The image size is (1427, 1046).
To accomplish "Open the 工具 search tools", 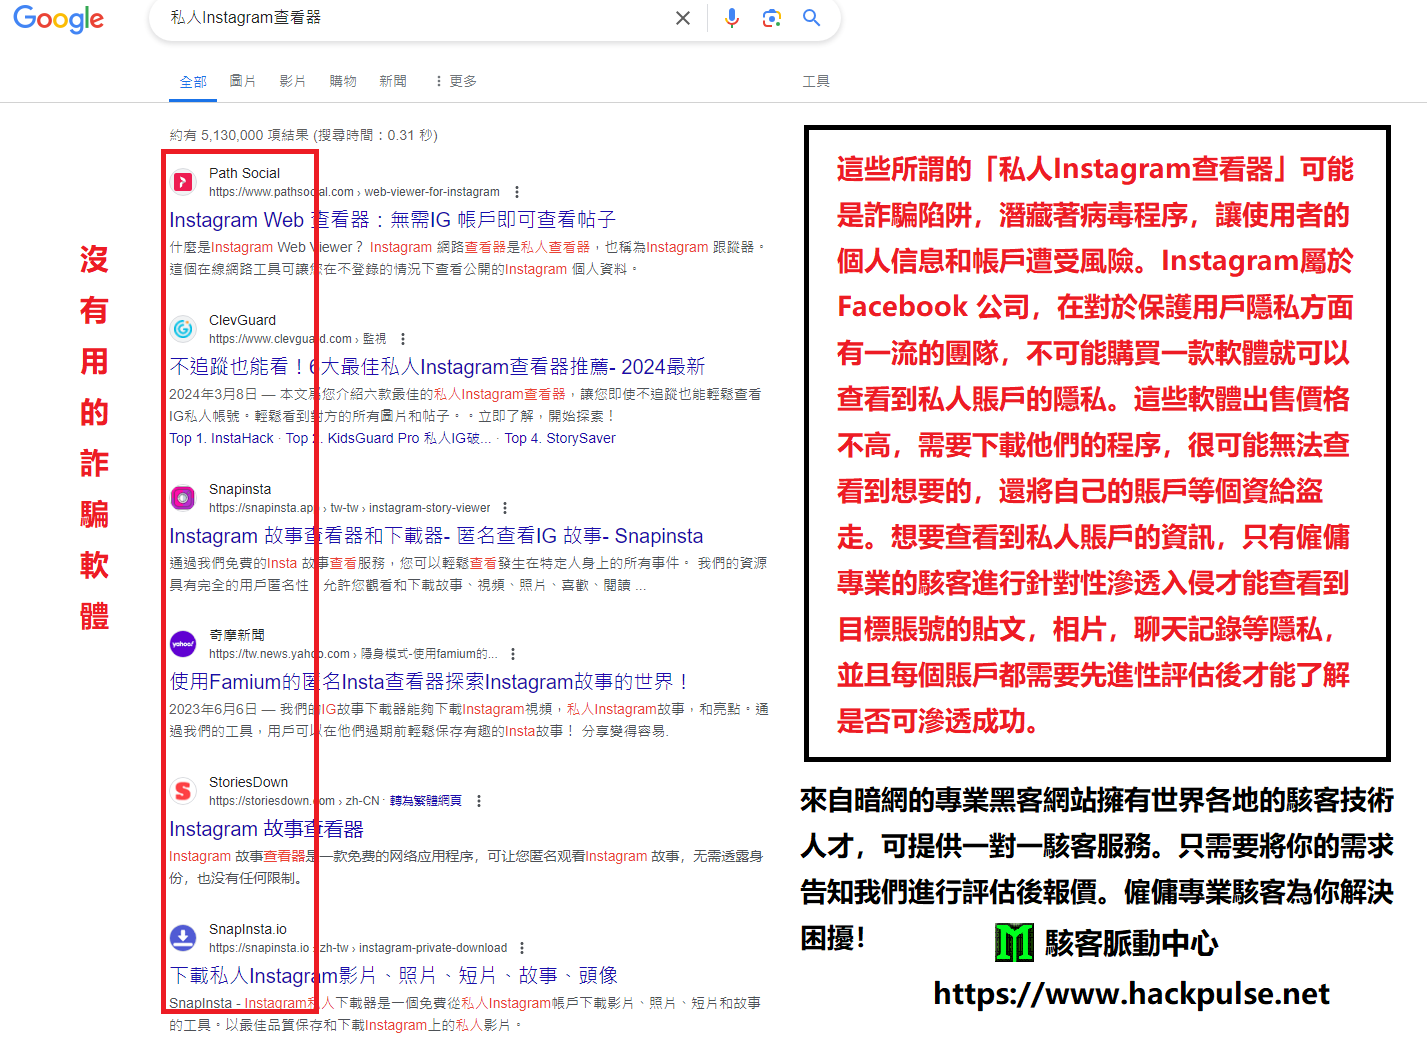I will [816, 81].
